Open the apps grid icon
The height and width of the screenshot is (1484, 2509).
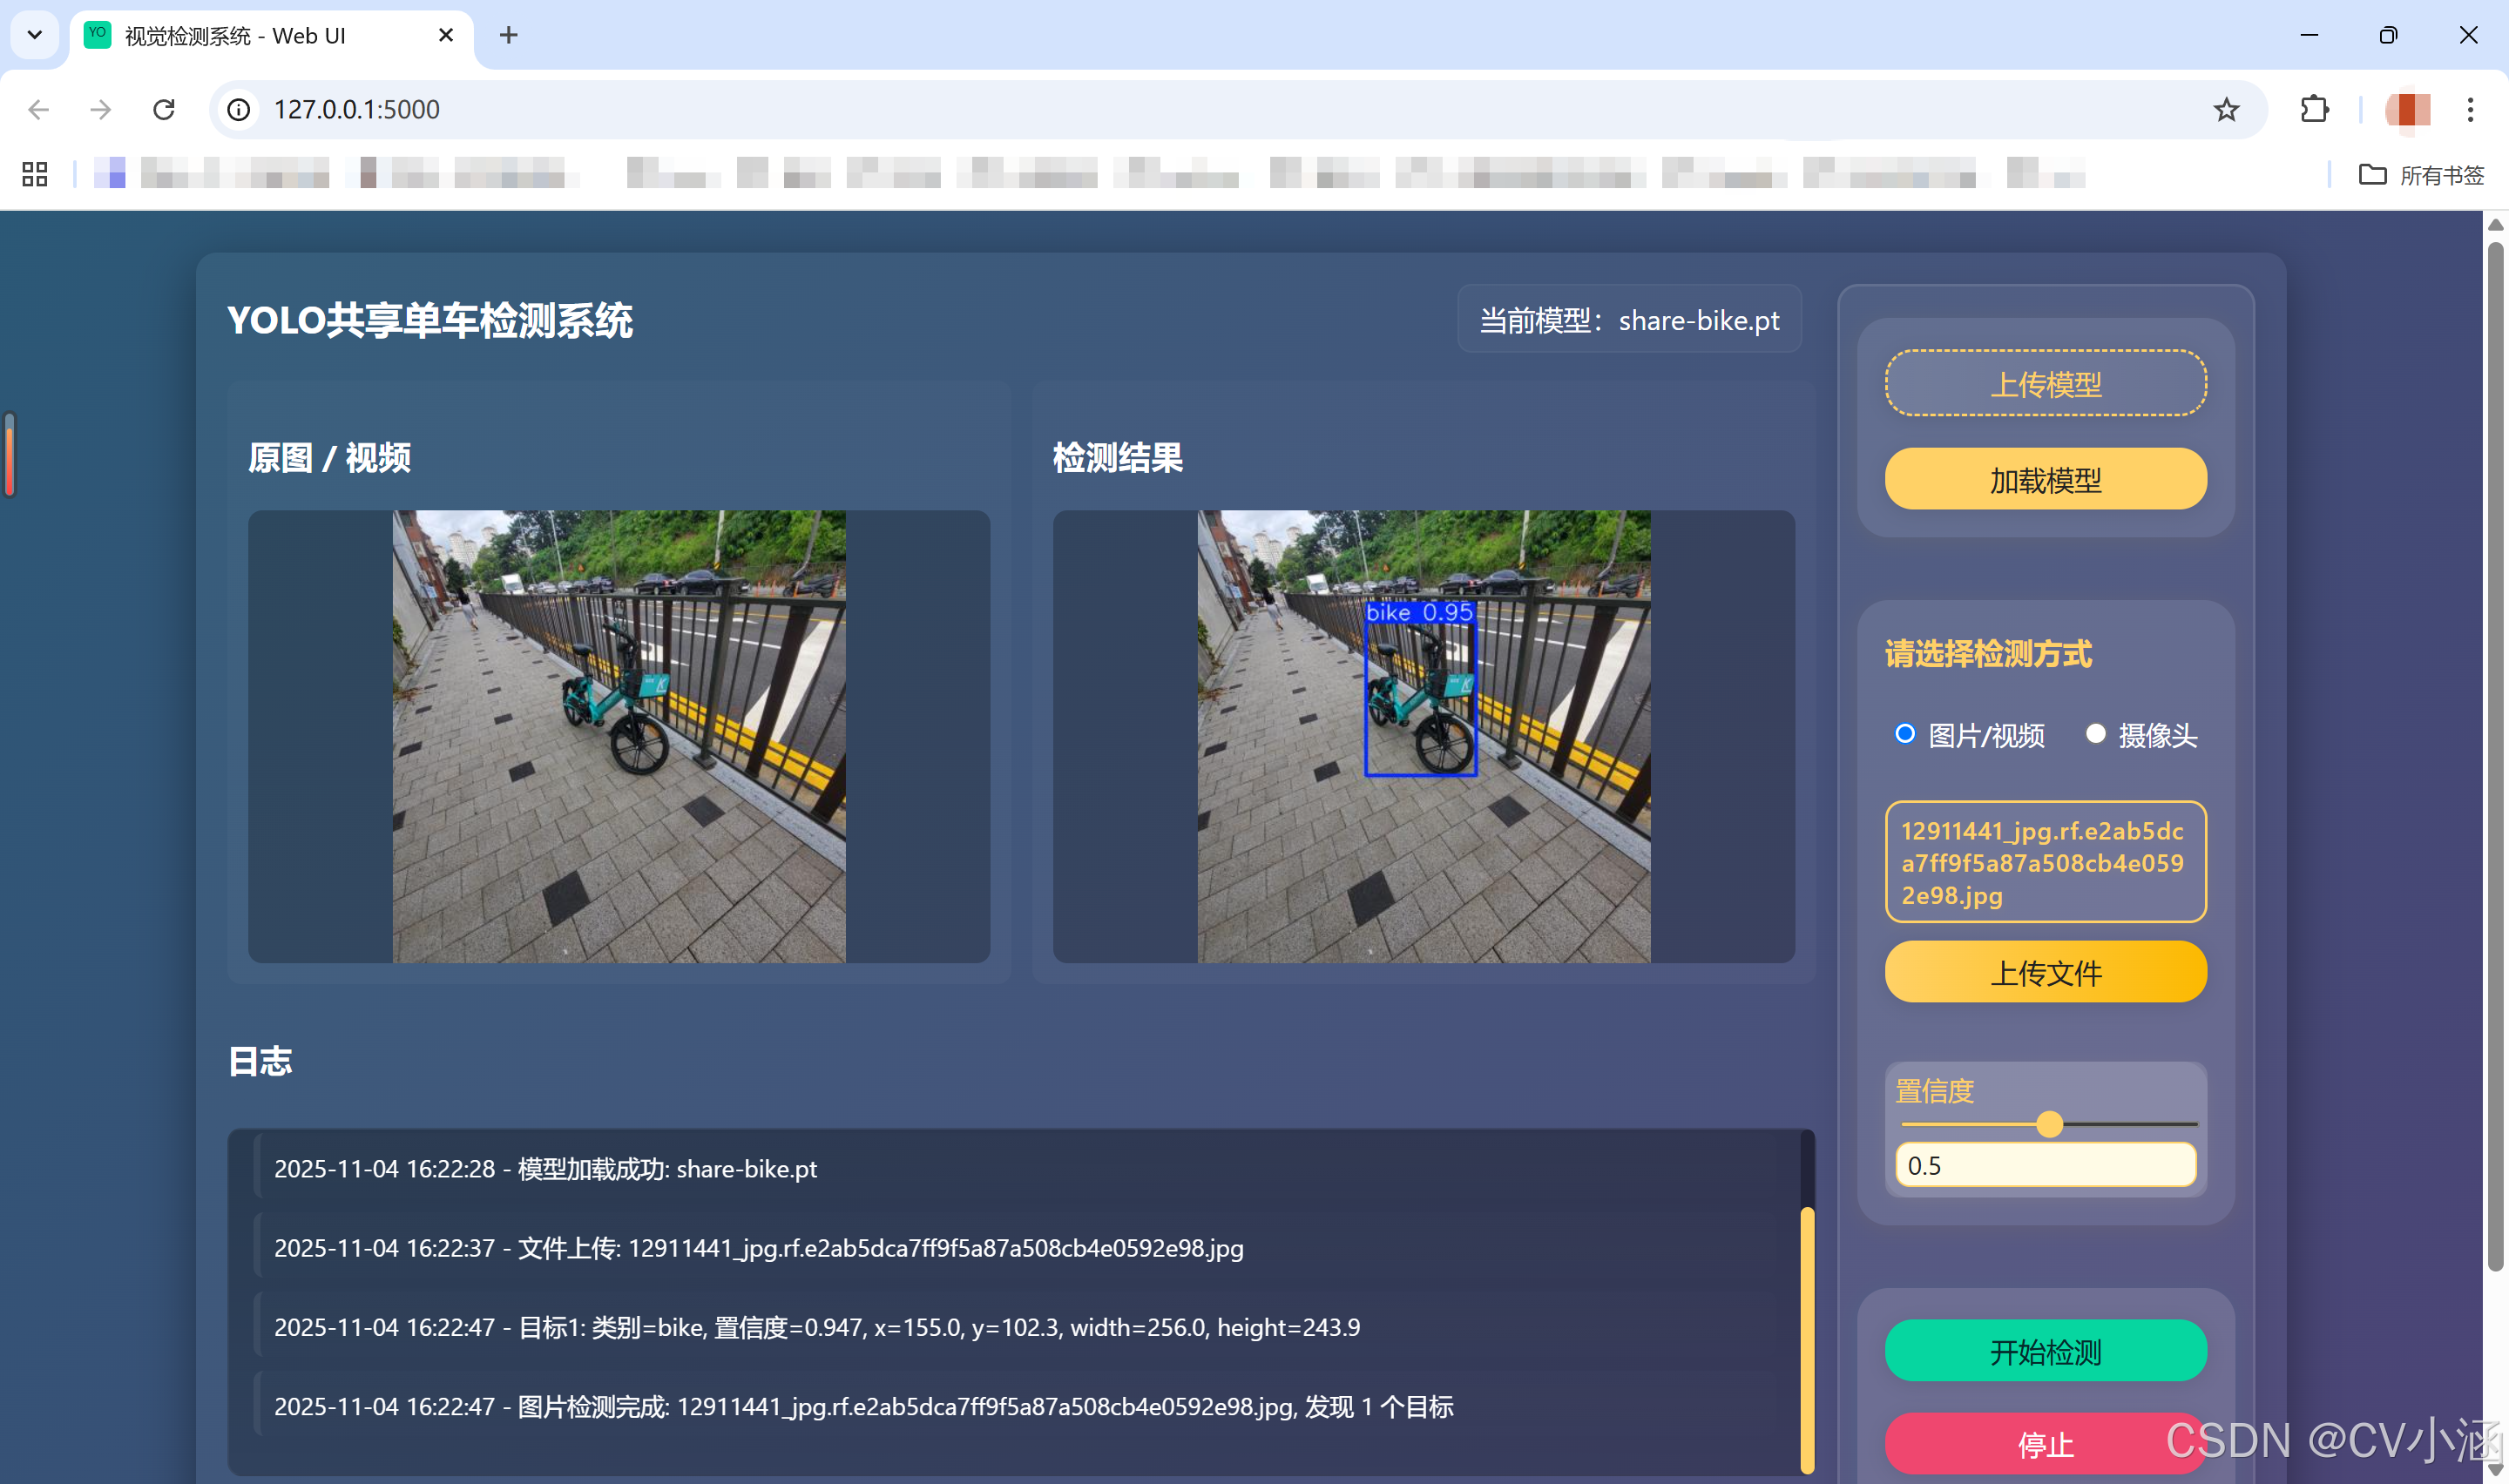pos(35,174)
